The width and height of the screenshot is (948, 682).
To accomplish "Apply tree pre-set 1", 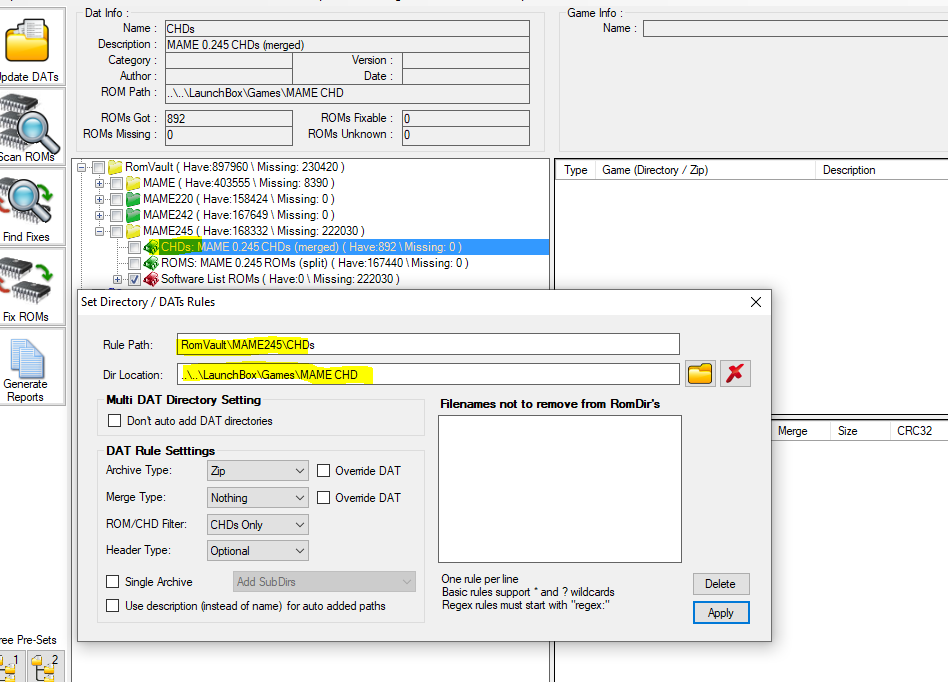I will [11, 666].
